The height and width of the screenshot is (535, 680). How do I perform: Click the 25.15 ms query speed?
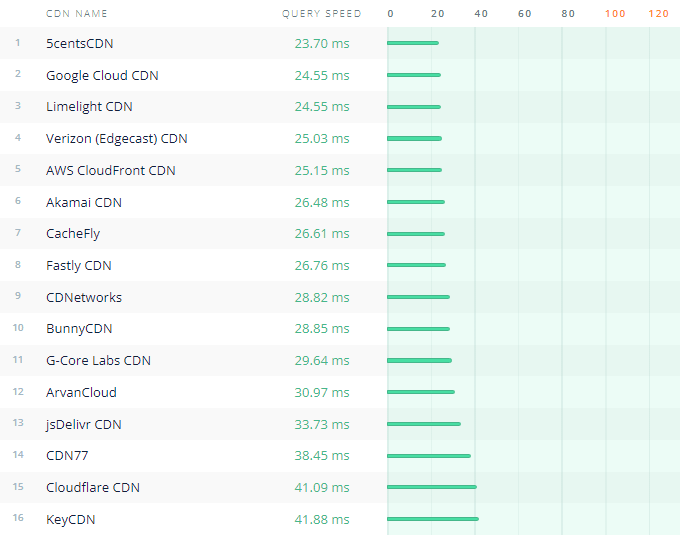[322, 170]
